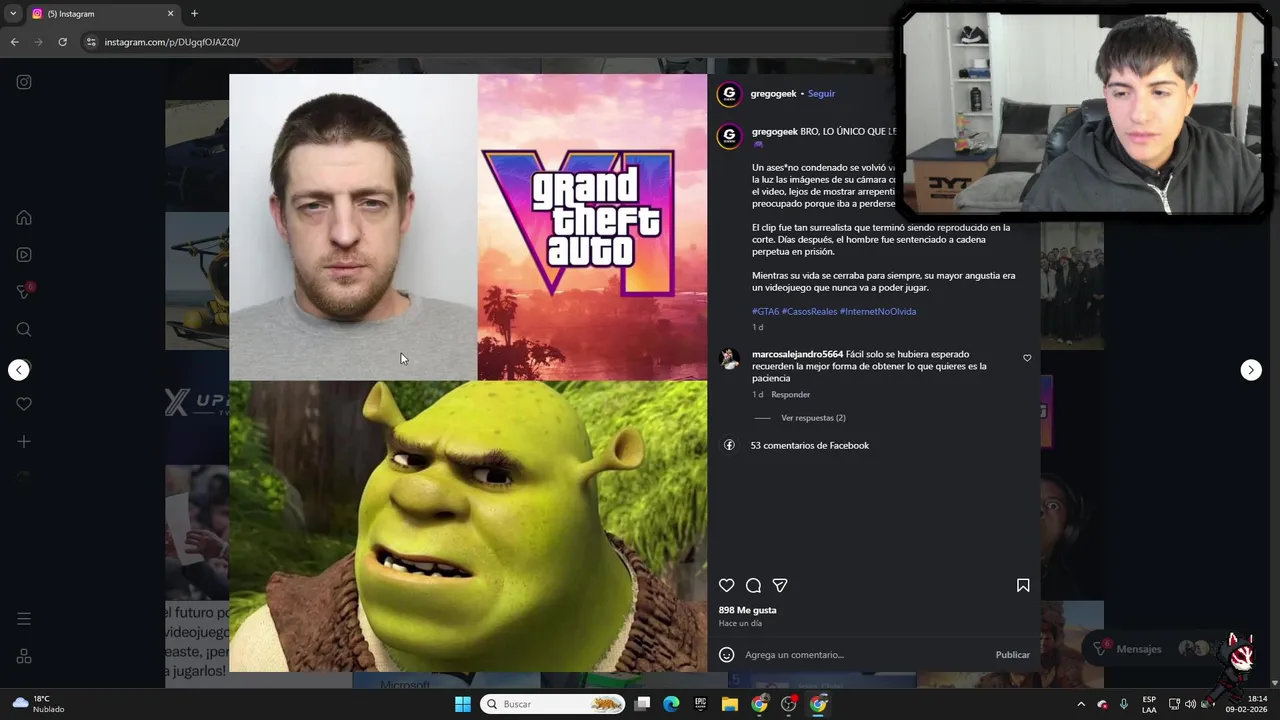Create new post with plus icon

click(24, 441)
